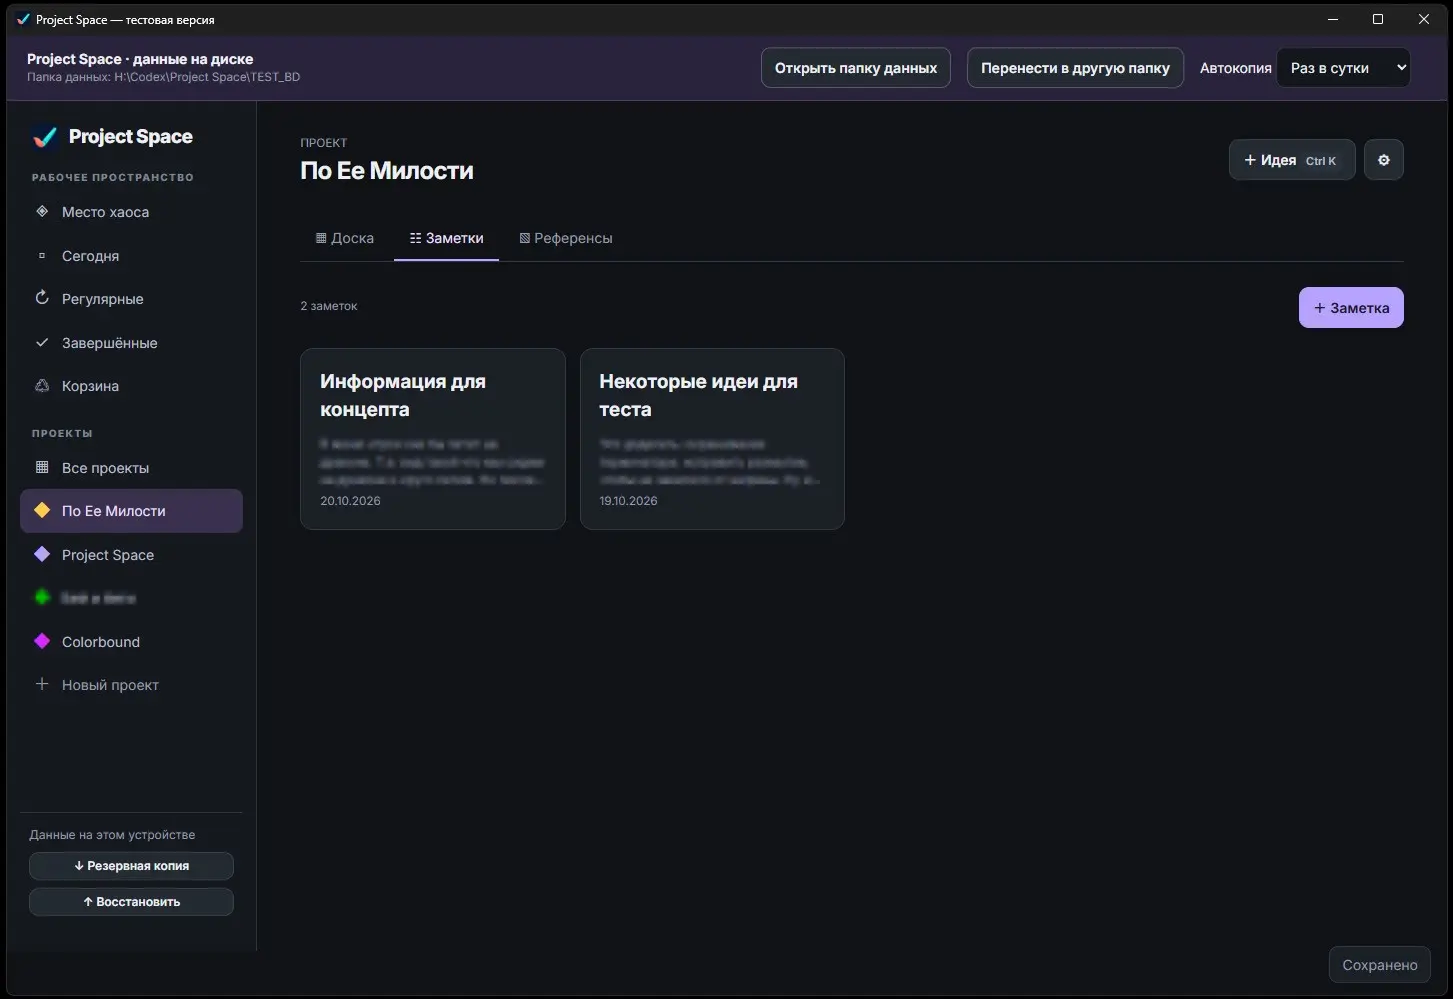Viewport: 1453px width, 999px height.
Task: Select the По Ее Милости project in the sidebar
Action: tap(131, 511)
